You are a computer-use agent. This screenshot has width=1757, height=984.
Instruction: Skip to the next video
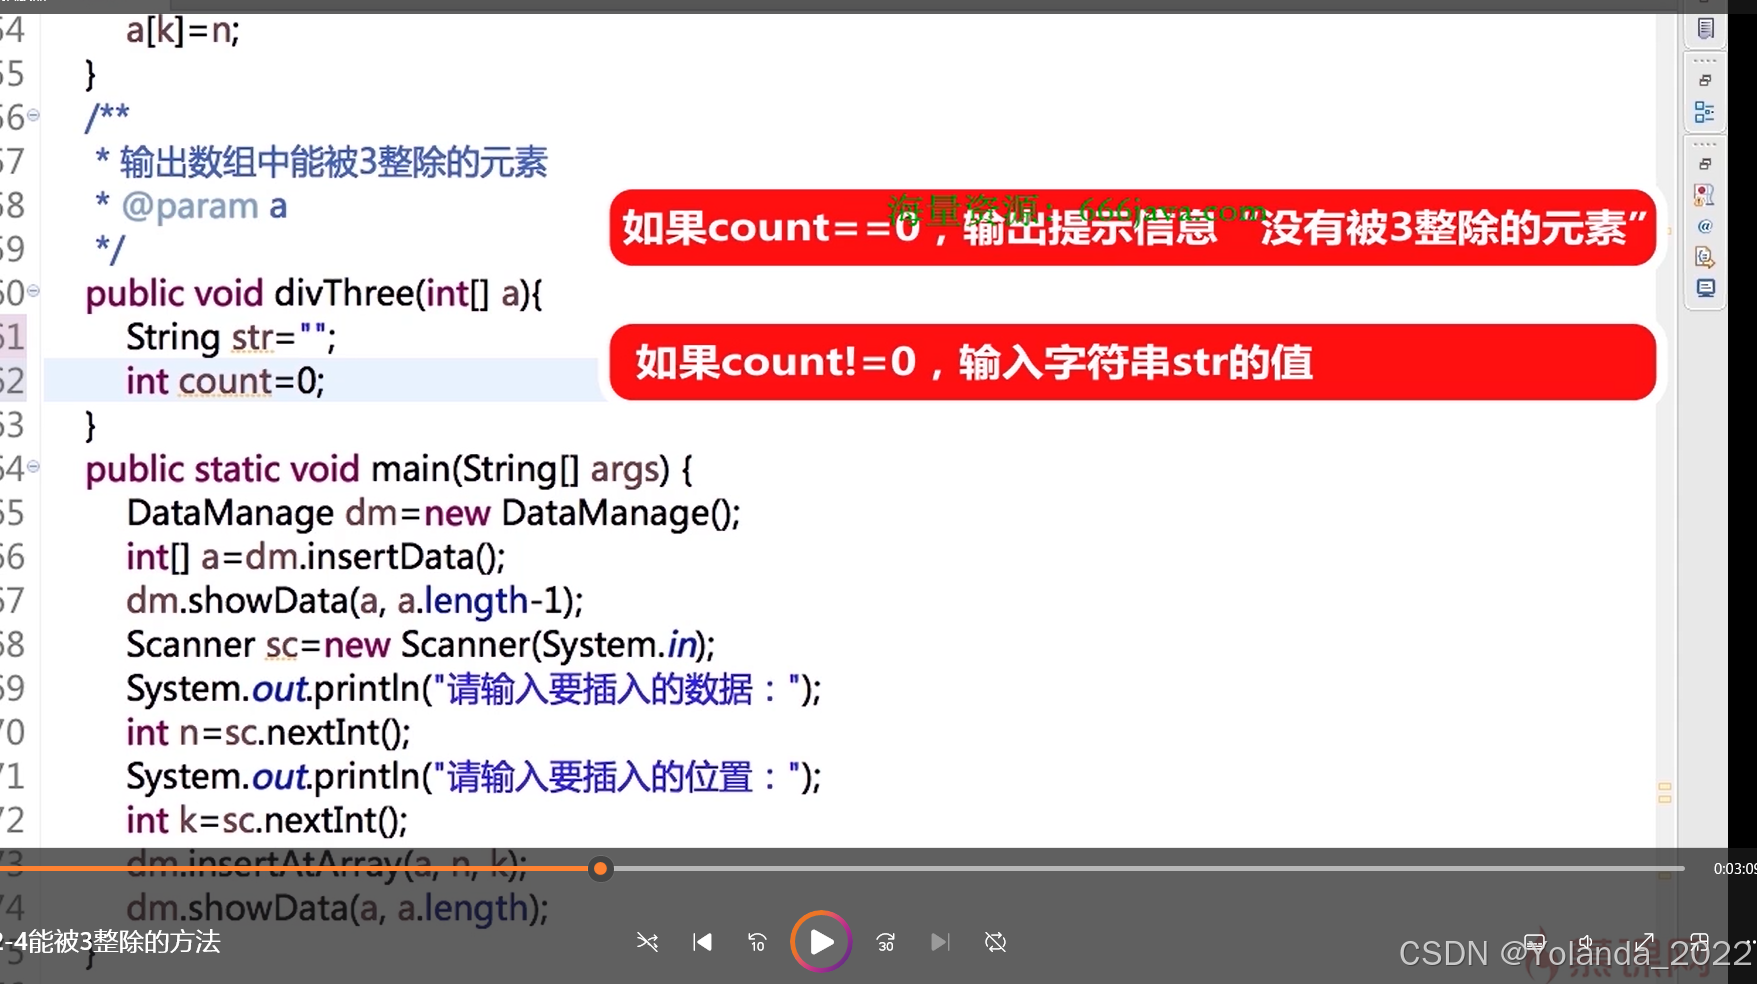(940, 942)
